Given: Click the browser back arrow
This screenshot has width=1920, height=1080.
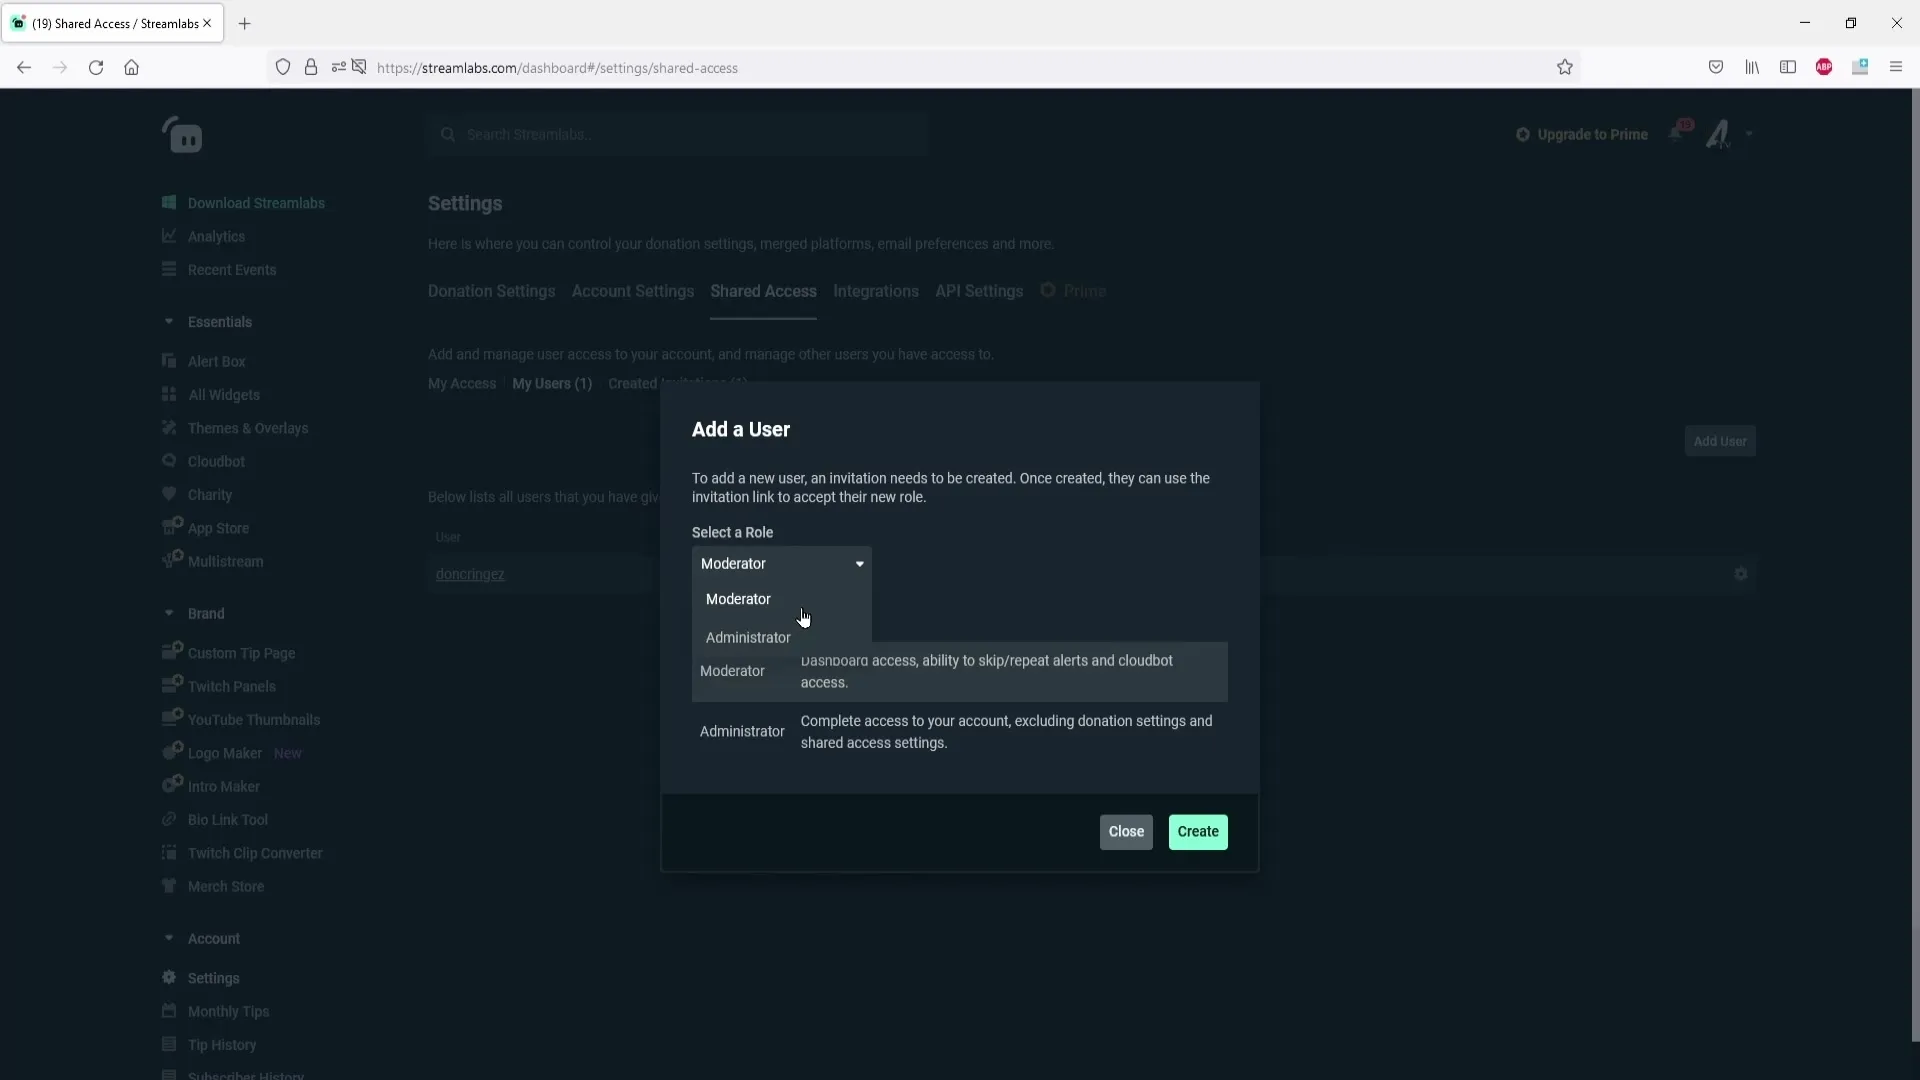Looking at the screenshot, I should (x=24, y=68).
